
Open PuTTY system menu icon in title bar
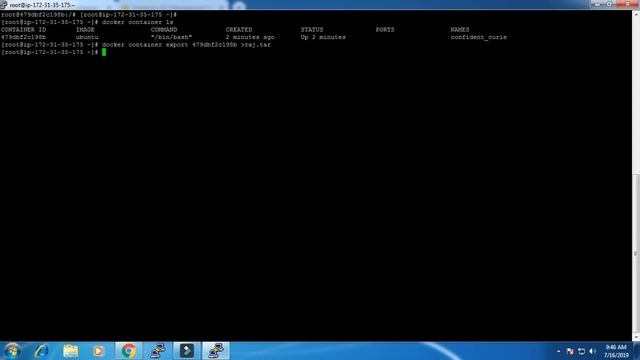(x=4, y=5)
